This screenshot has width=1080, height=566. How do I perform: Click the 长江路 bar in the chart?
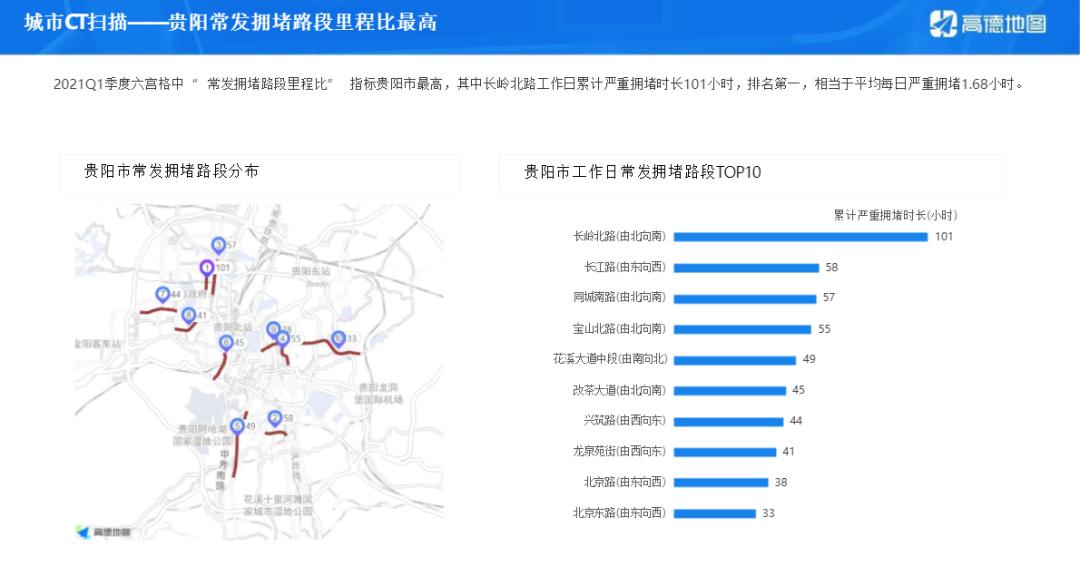point(746,268)
